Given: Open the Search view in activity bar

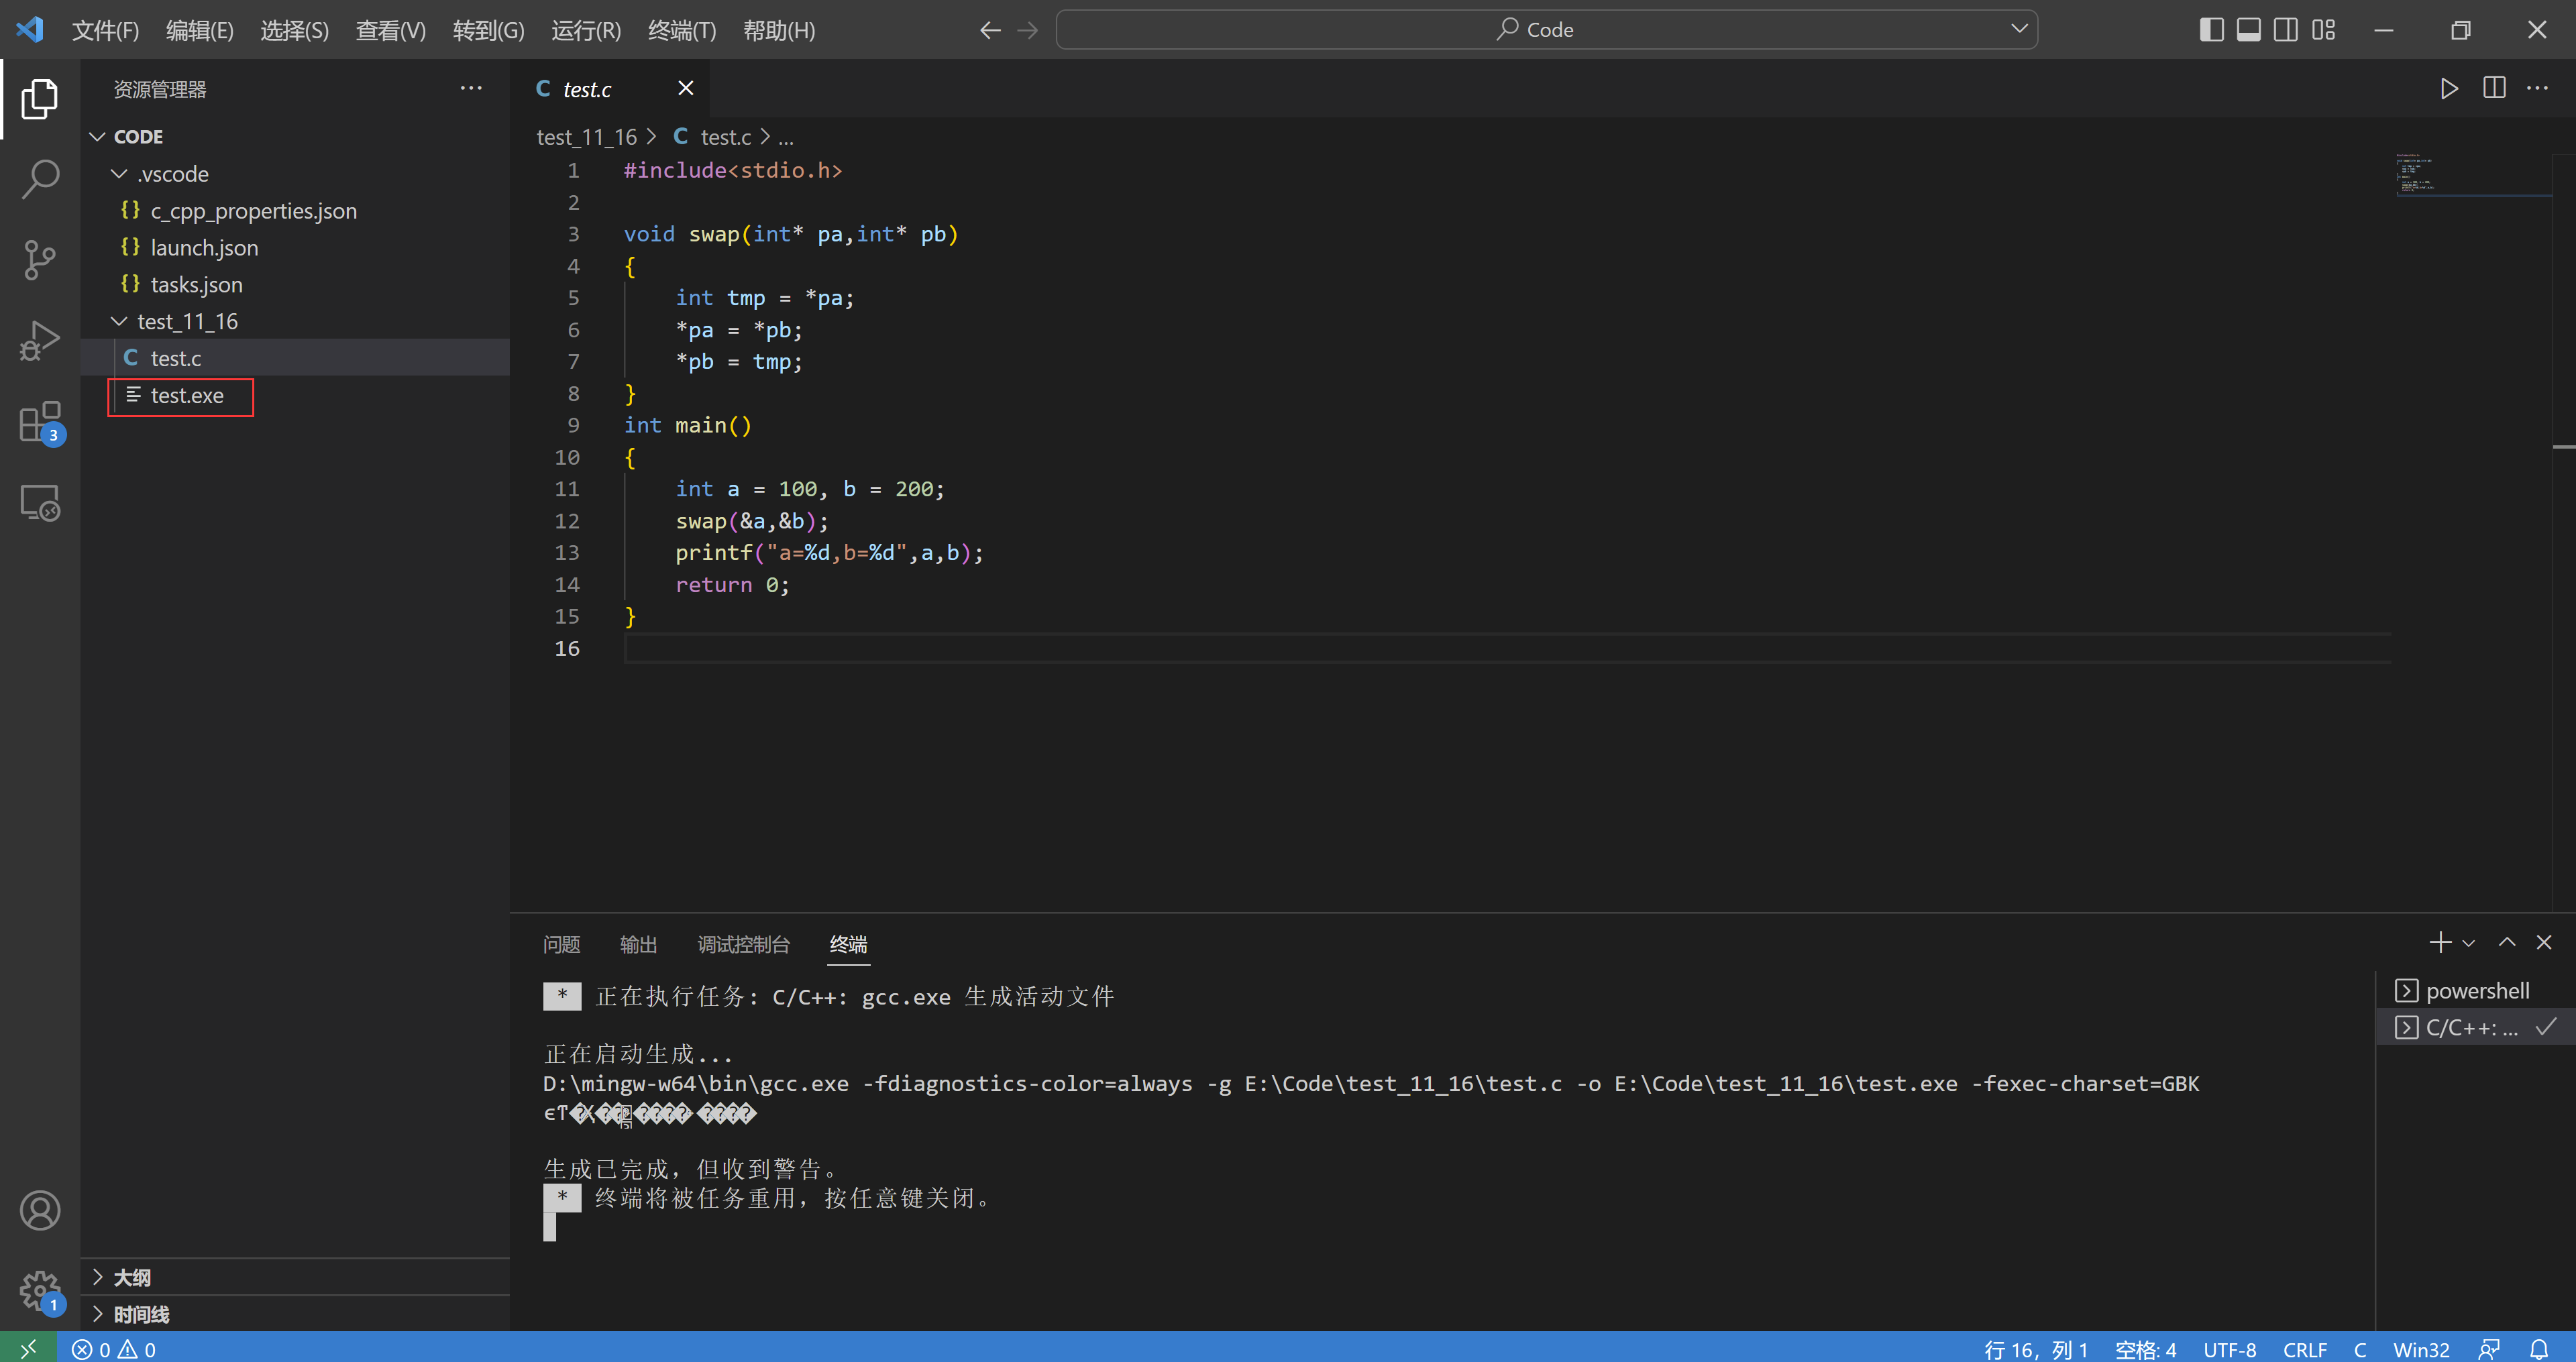Looking at the screenshot, I should 40,179.
